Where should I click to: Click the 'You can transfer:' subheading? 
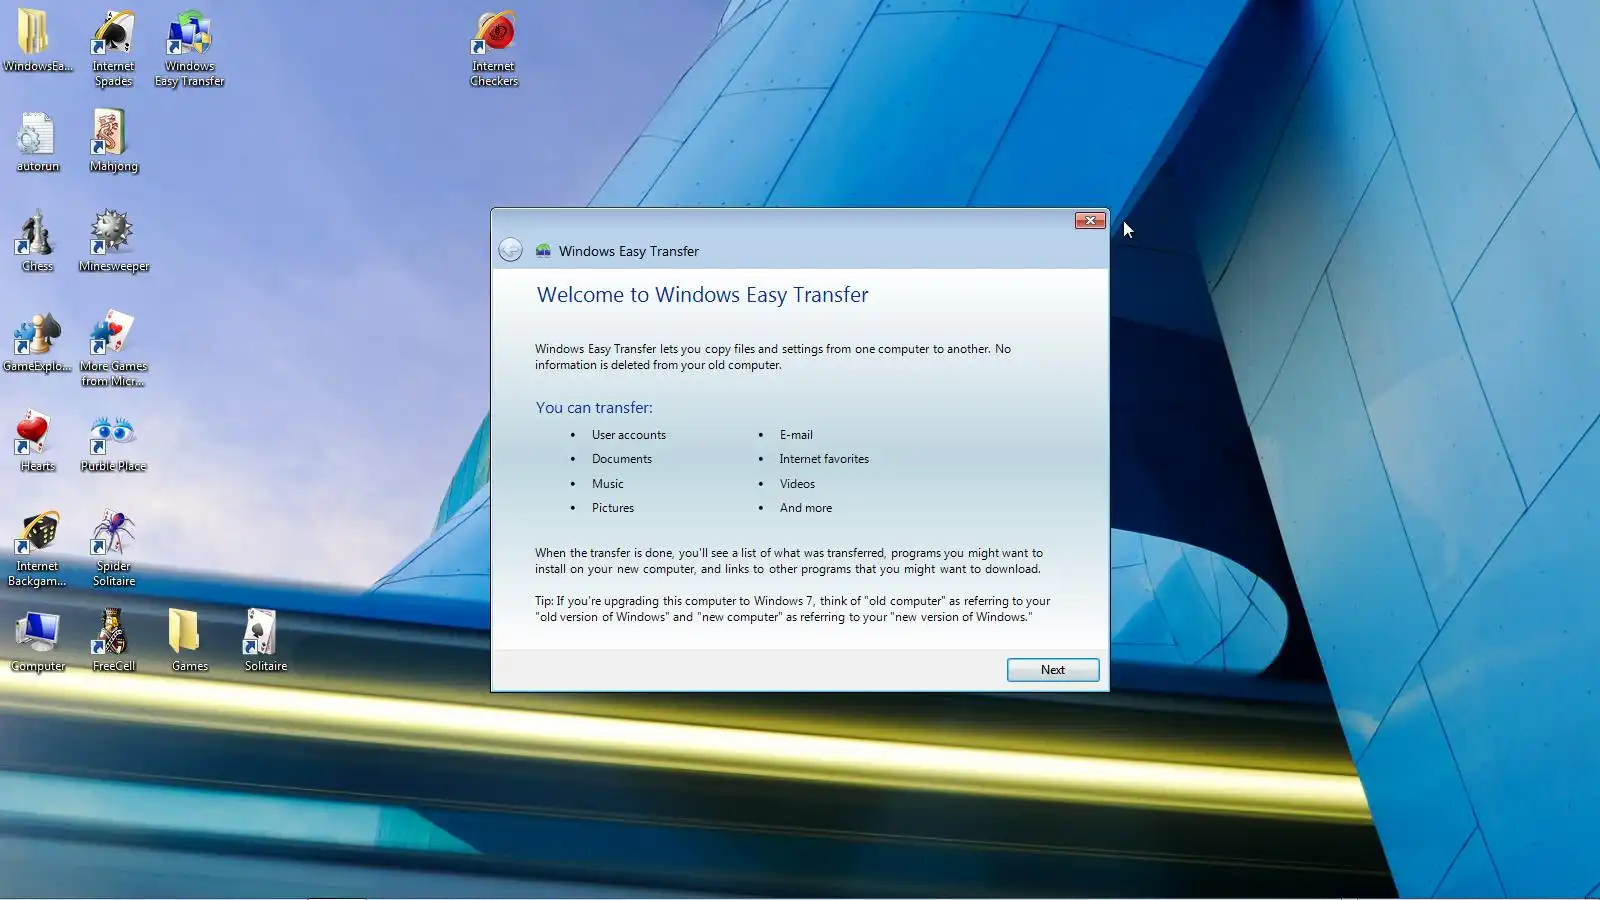point(594,408)
